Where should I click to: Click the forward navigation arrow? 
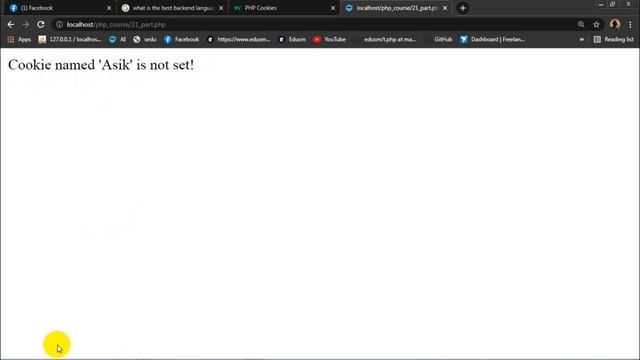click(26, 24)
